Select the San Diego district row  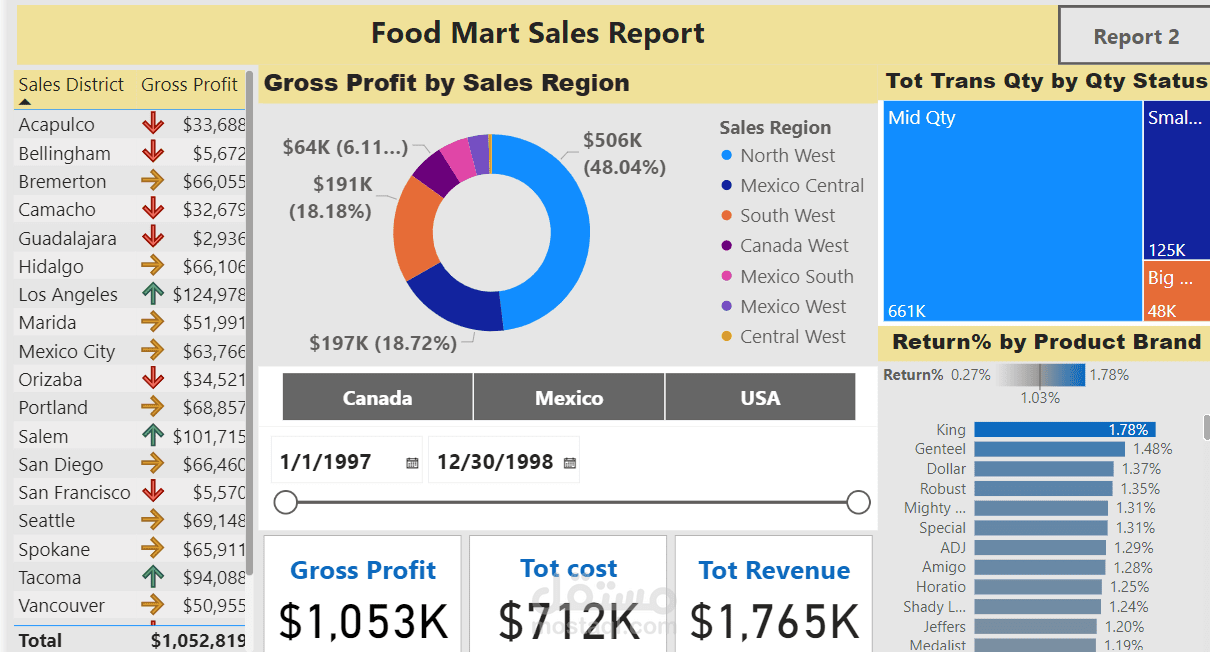tap(130, 464)
